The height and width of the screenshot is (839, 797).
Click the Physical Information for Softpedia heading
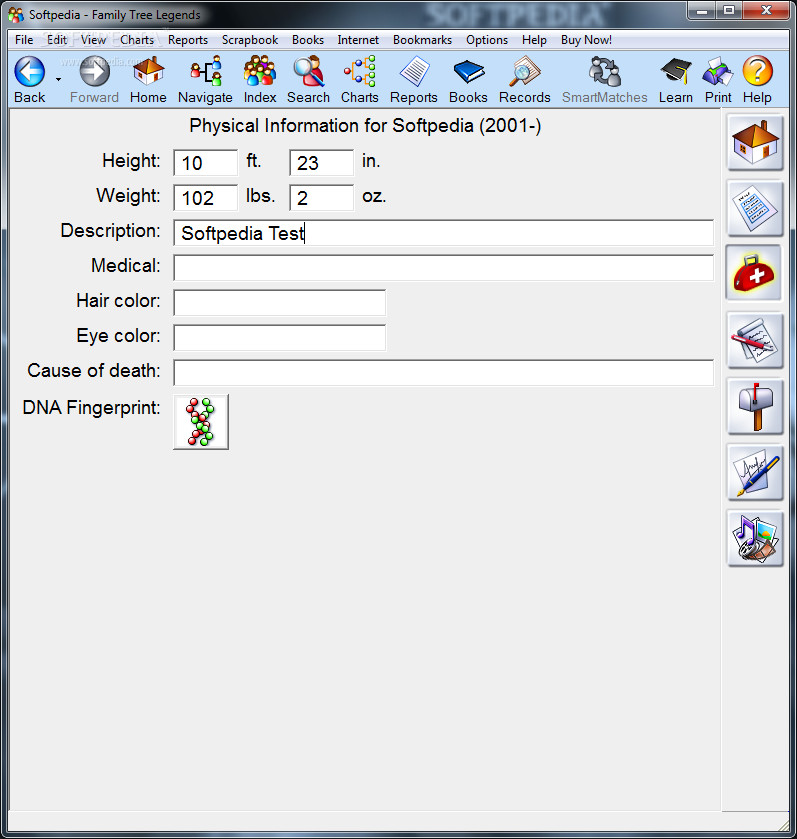tap(365, 126)
